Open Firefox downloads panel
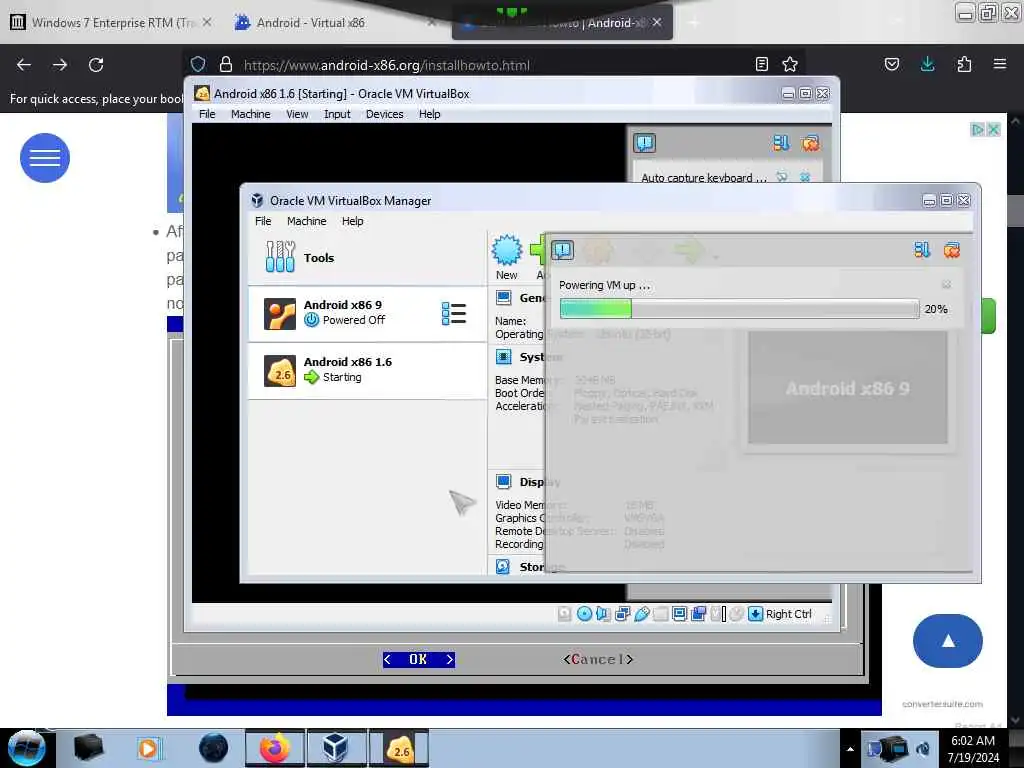 coord(927,64)
